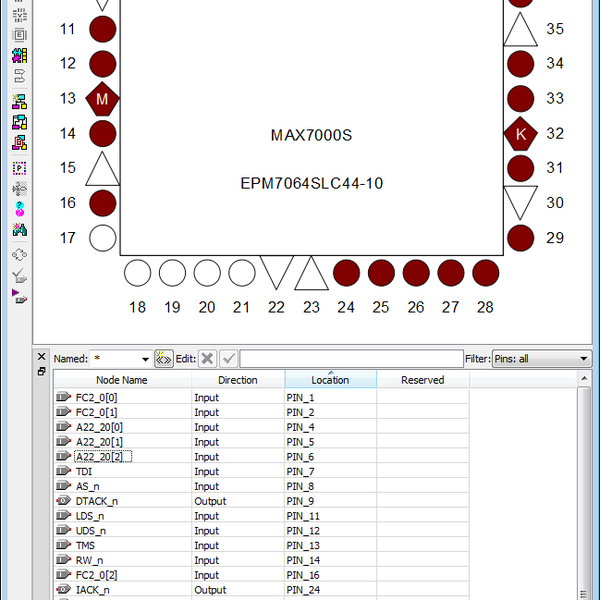This screenshot has width=600, height=600.
Task: Open the Named filter dropdown
Action: click(145, 359)
